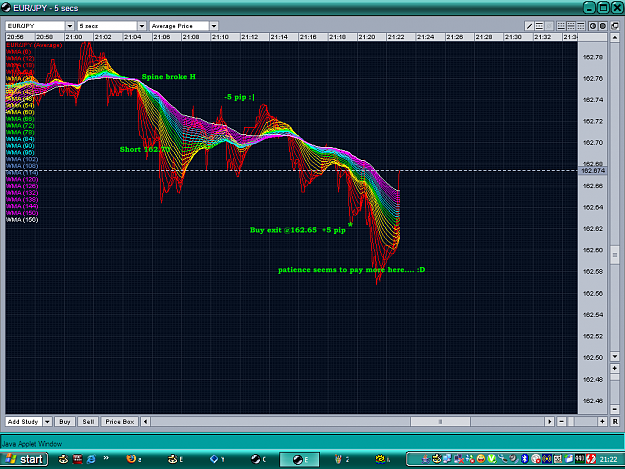Viewport: 625px width, 469px height.
Task: Select the horizontal channel lines tool
Action: (x=539, y=26)
